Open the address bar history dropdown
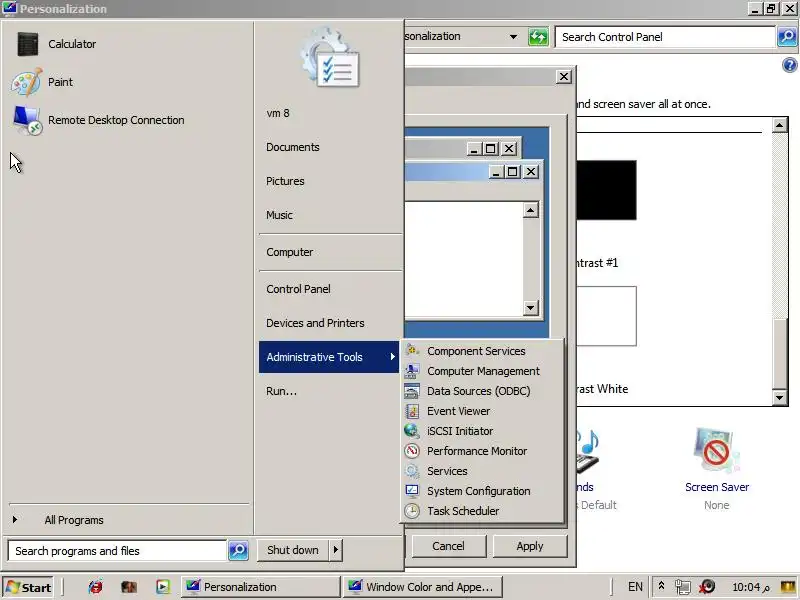Viewport: 800px width, 600px height. [513, 37]
